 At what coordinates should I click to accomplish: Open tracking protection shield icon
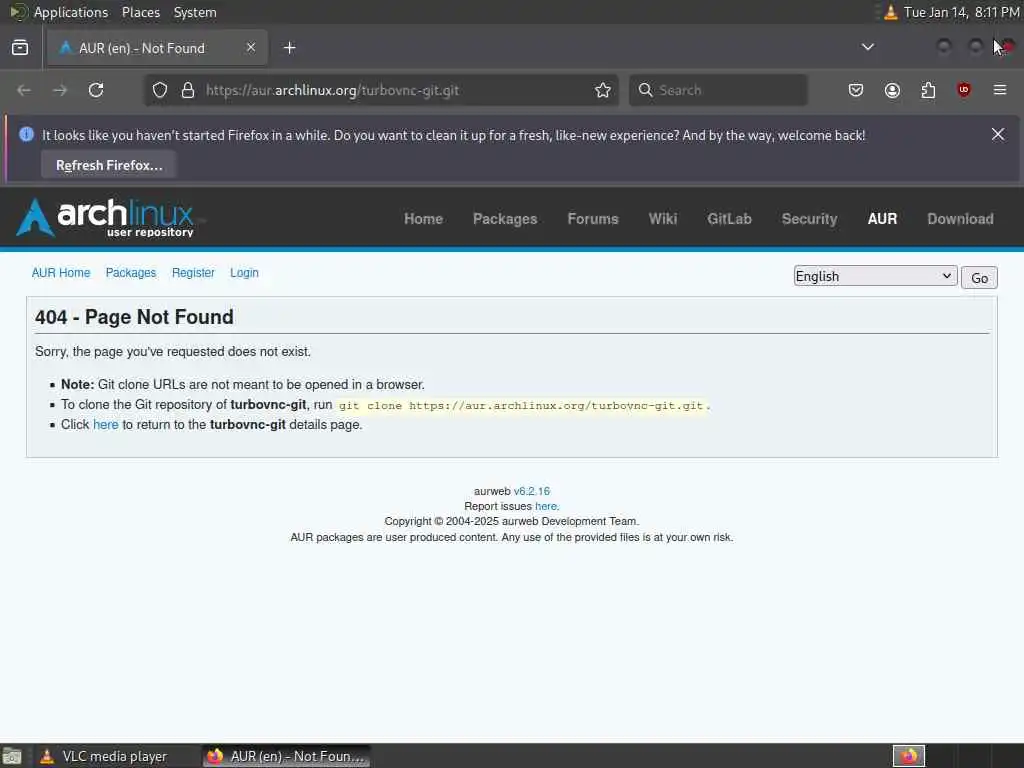click(x=160, y=90)
